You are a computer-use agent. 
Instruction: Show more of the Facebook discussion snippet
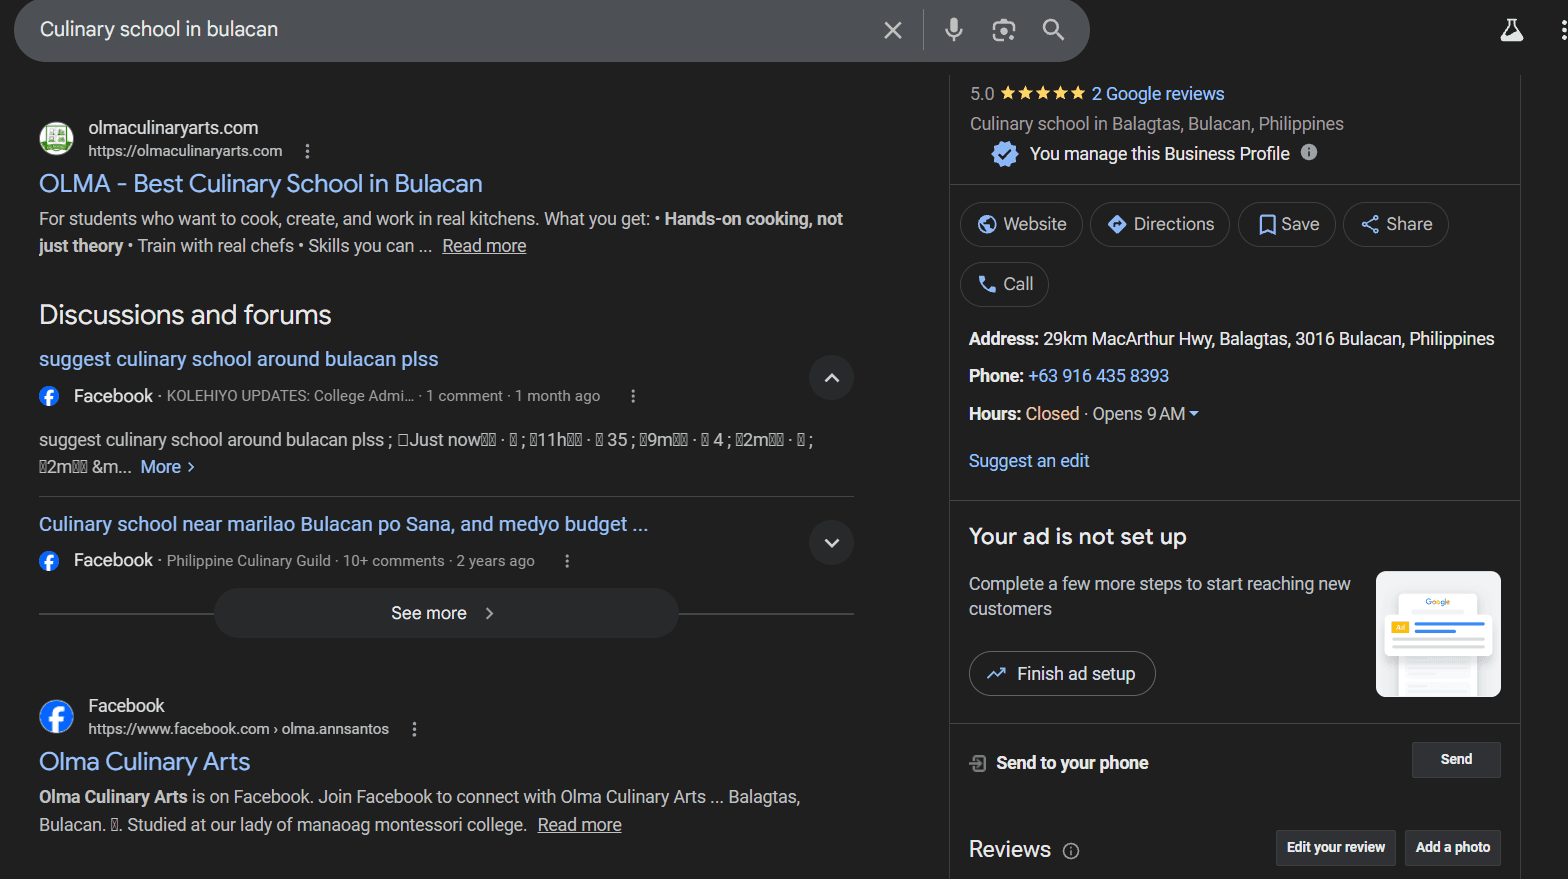168,467
